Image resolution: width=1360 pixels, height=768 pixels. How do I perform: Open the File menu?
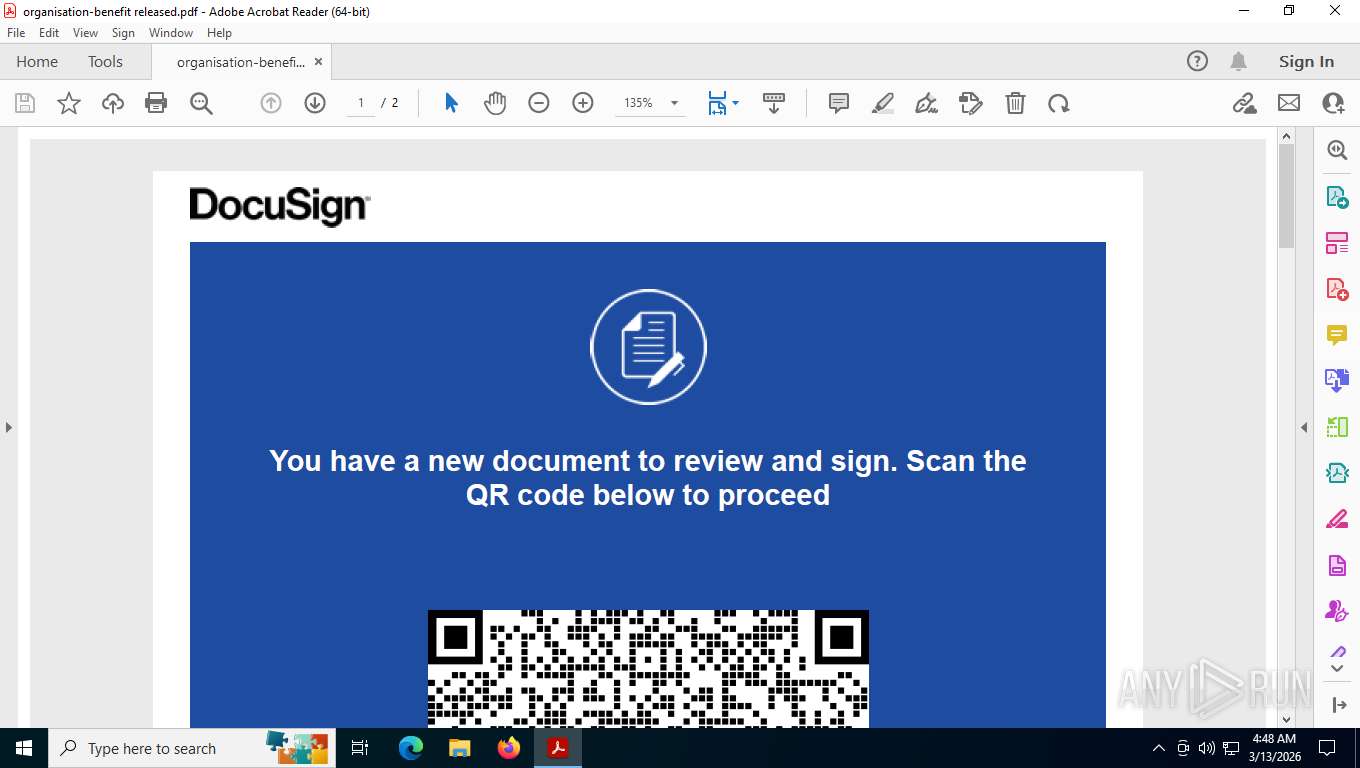coord(16,33)
